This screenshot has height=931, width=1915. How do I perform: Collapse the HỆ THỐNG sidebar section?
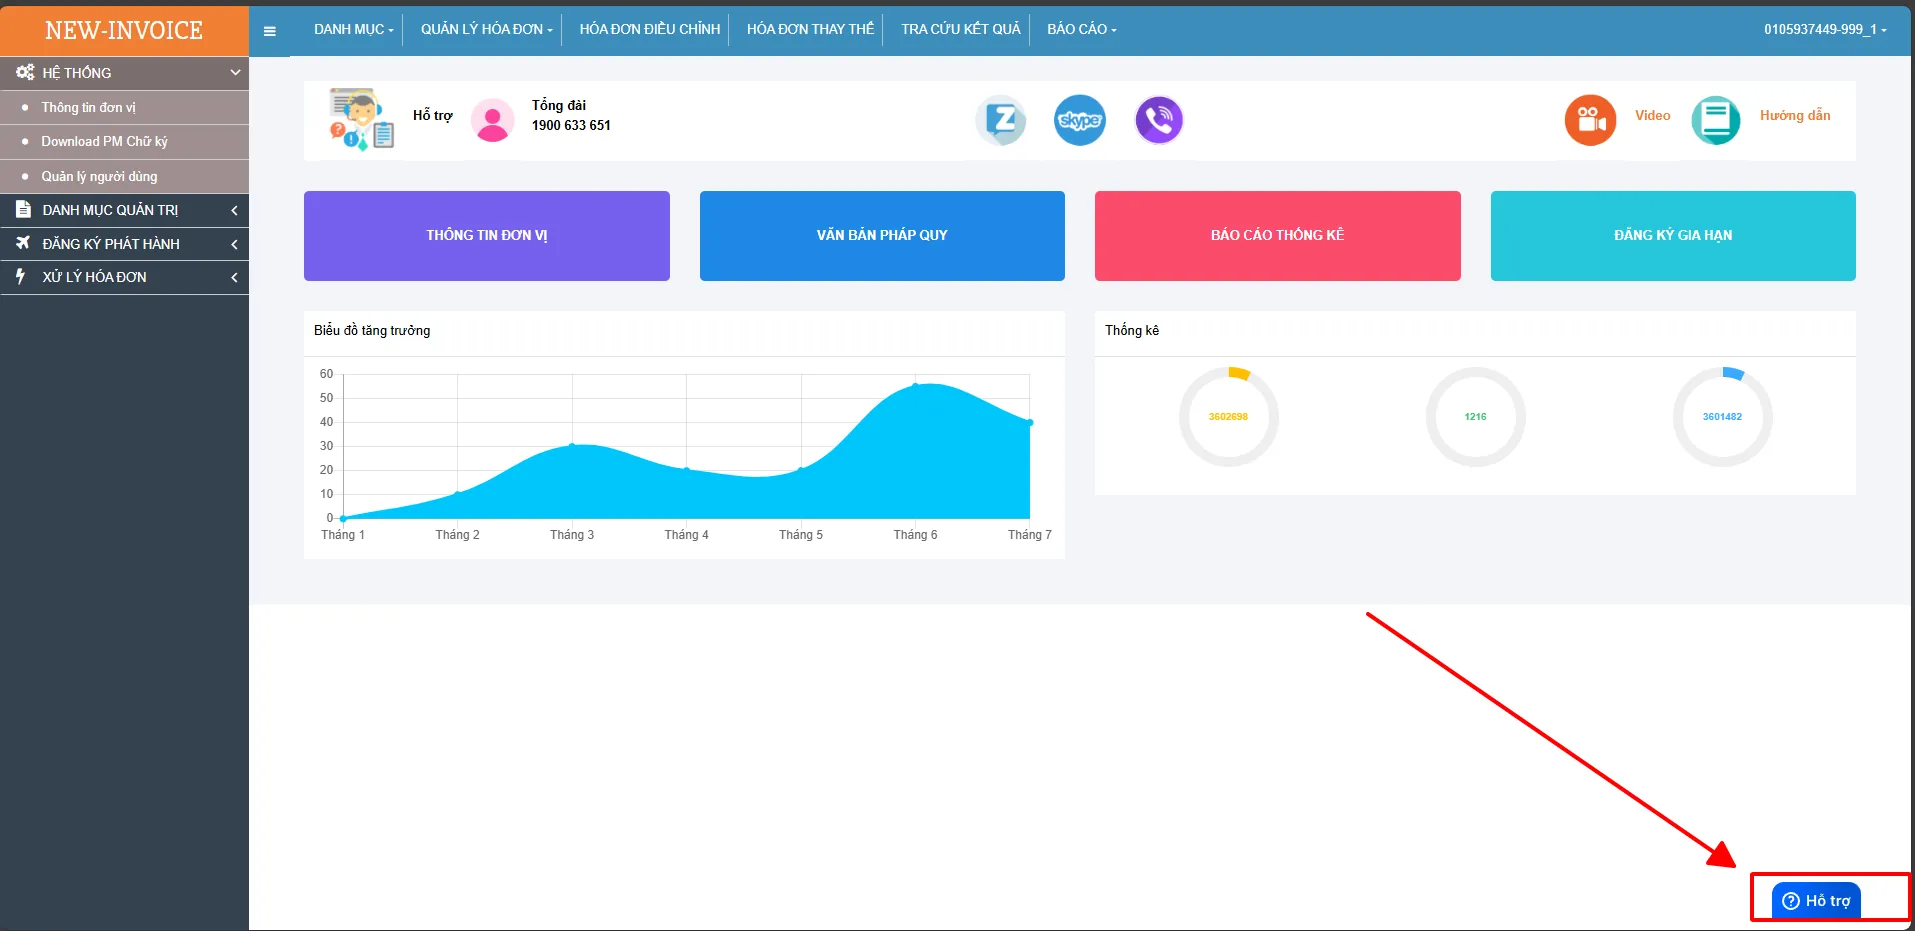click(x=124, y=73)
